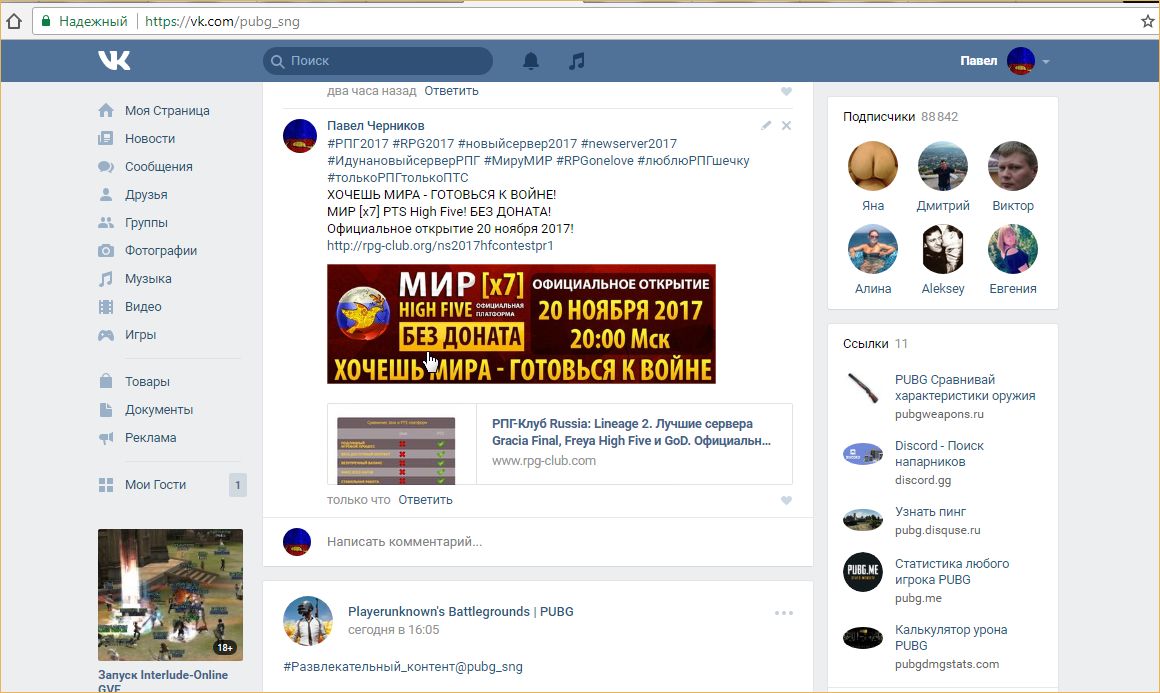Click the secure padlock icon
The image size is (1160, 693).
click(46, 21)
